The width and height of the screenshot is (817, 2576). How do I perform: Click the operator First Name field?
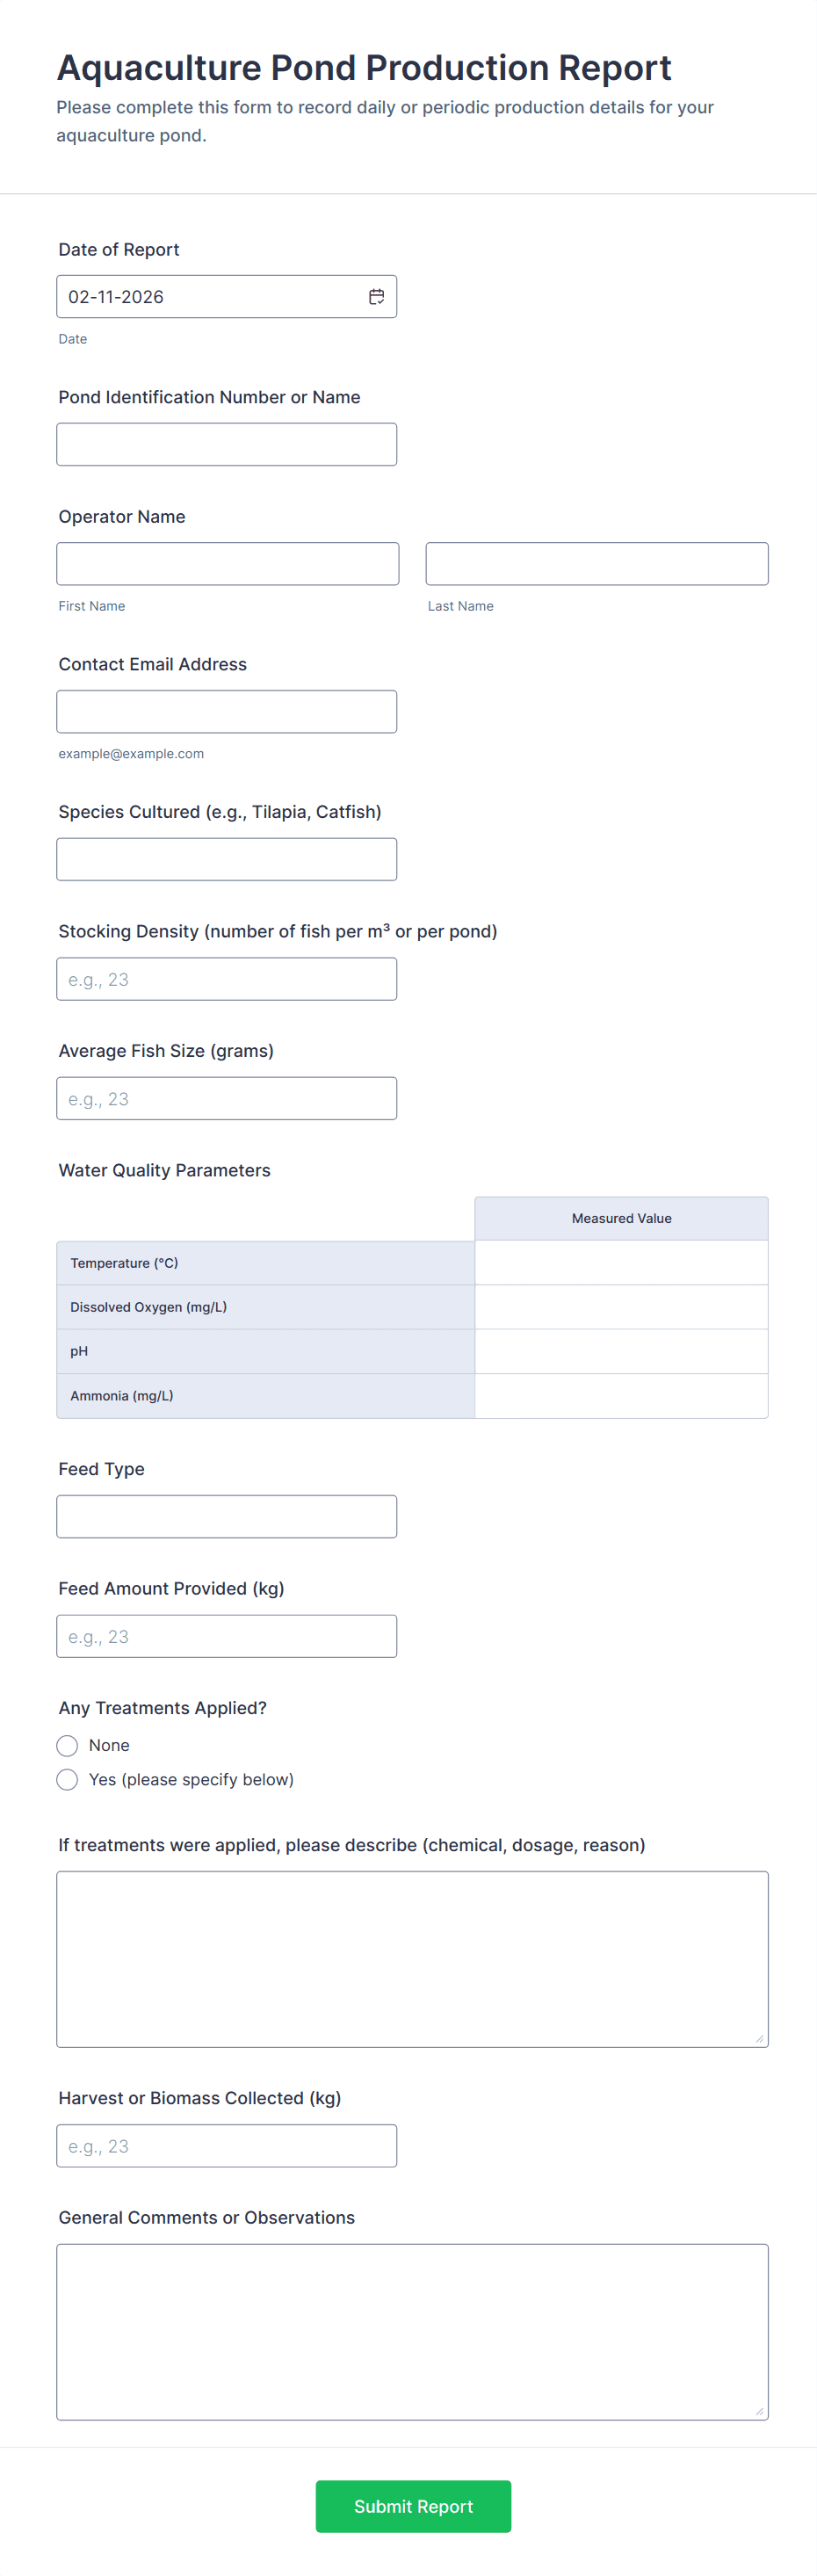click(x=227, y=564)
